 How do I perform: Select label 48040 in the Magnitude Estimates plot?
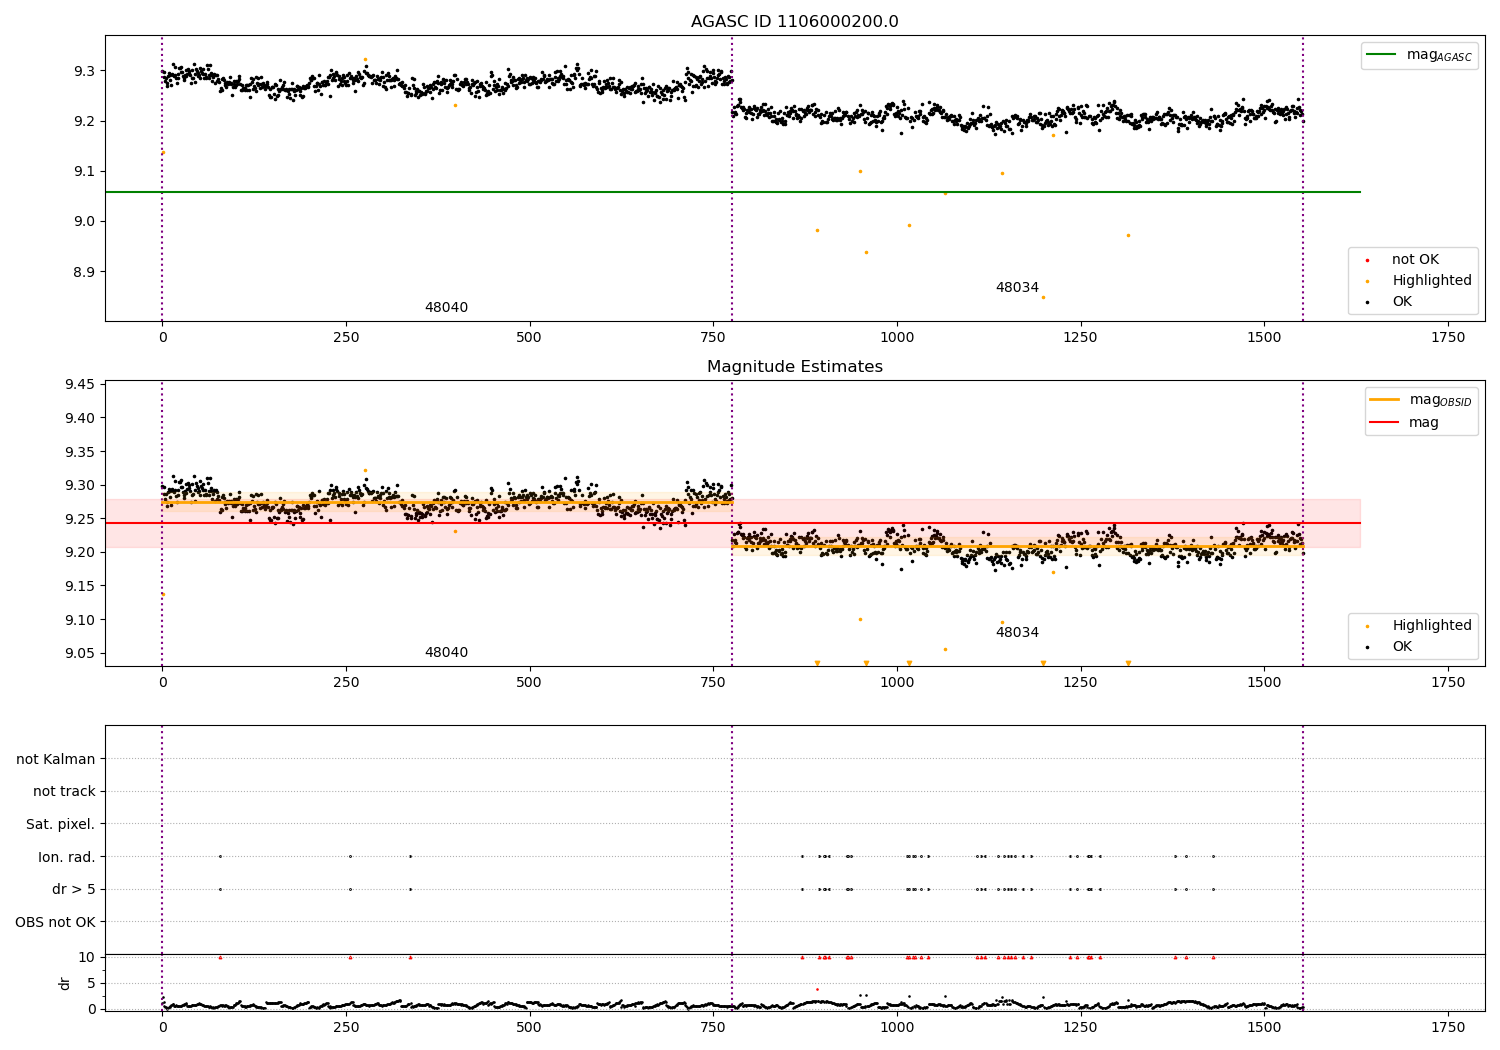446,653
